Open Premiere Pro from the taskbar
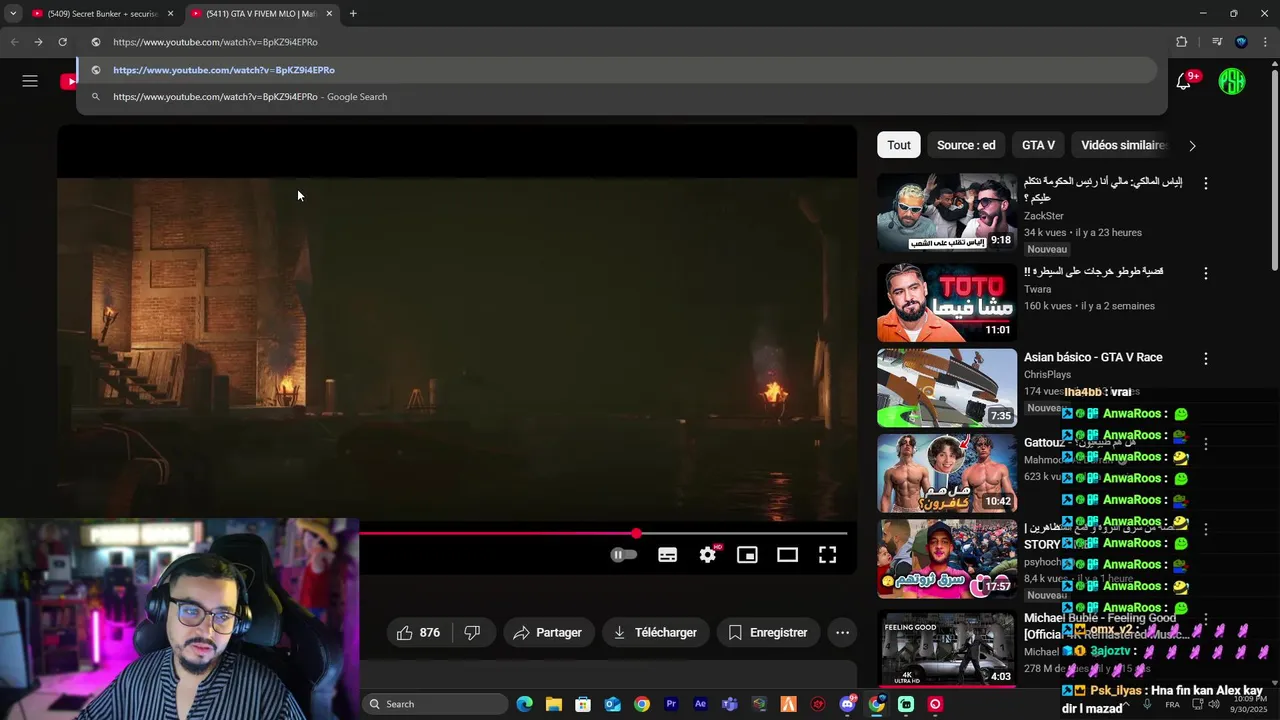Viewport: 1280px width, 720px height. click(x=671, y=704)
